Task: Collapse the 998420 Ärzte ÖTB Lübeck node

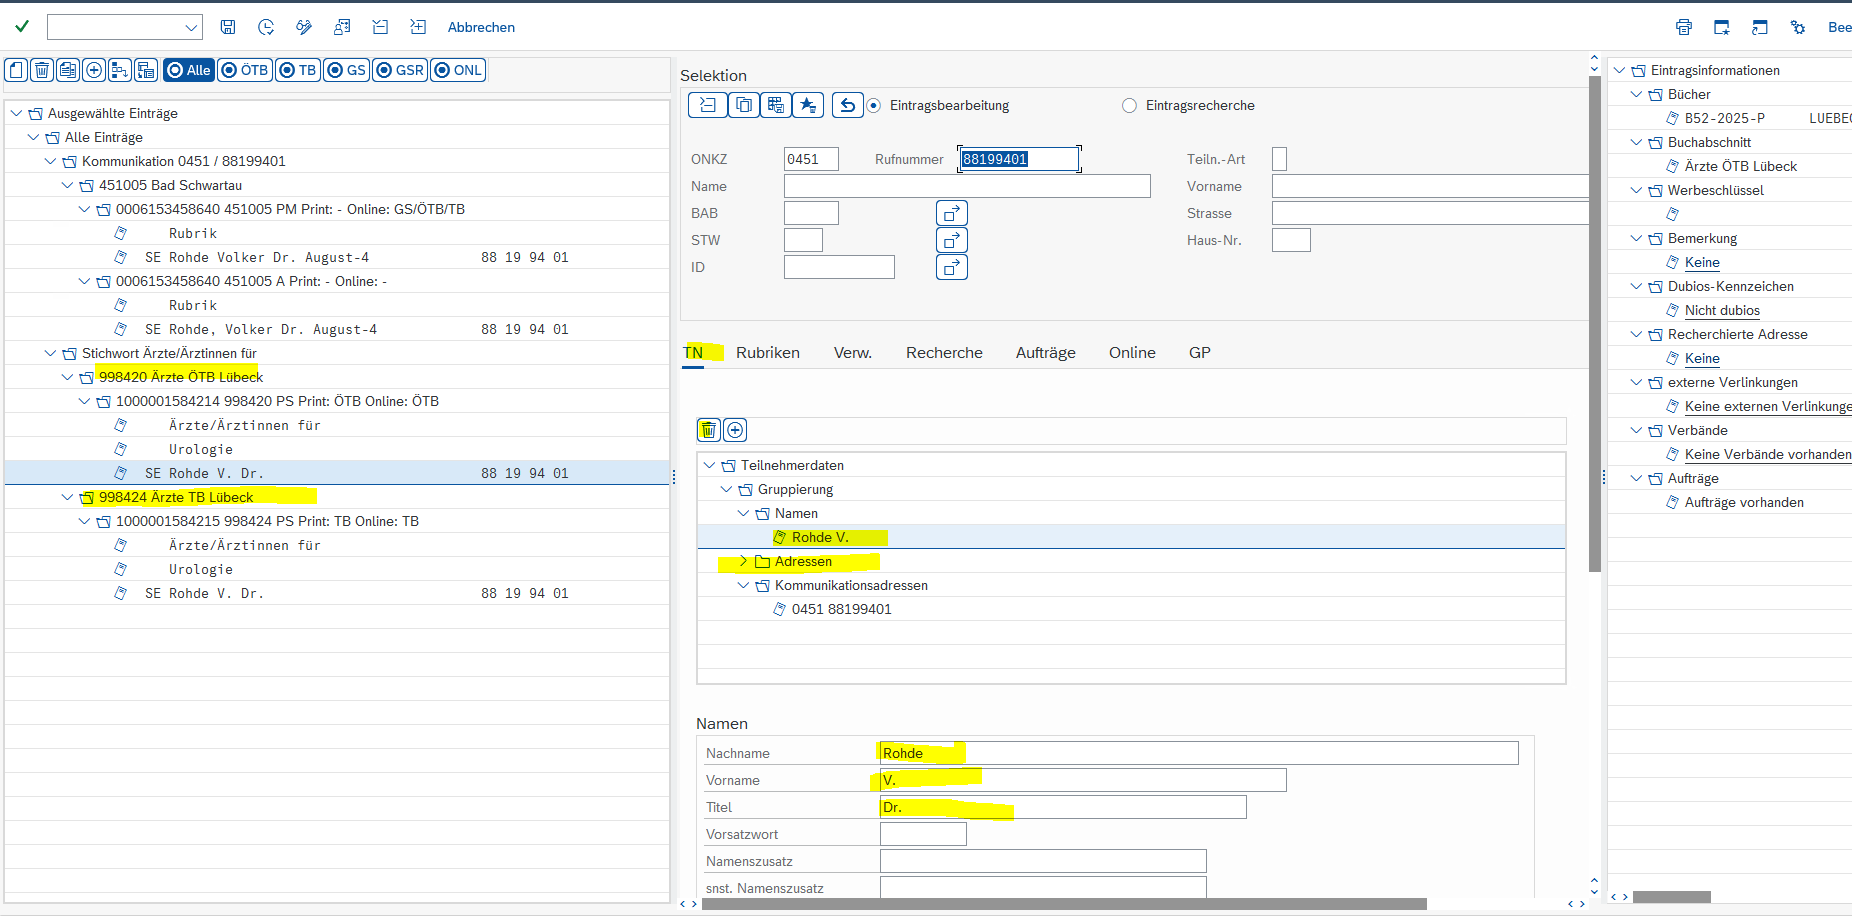Action: pyautogui.click(x=67, y=377)
